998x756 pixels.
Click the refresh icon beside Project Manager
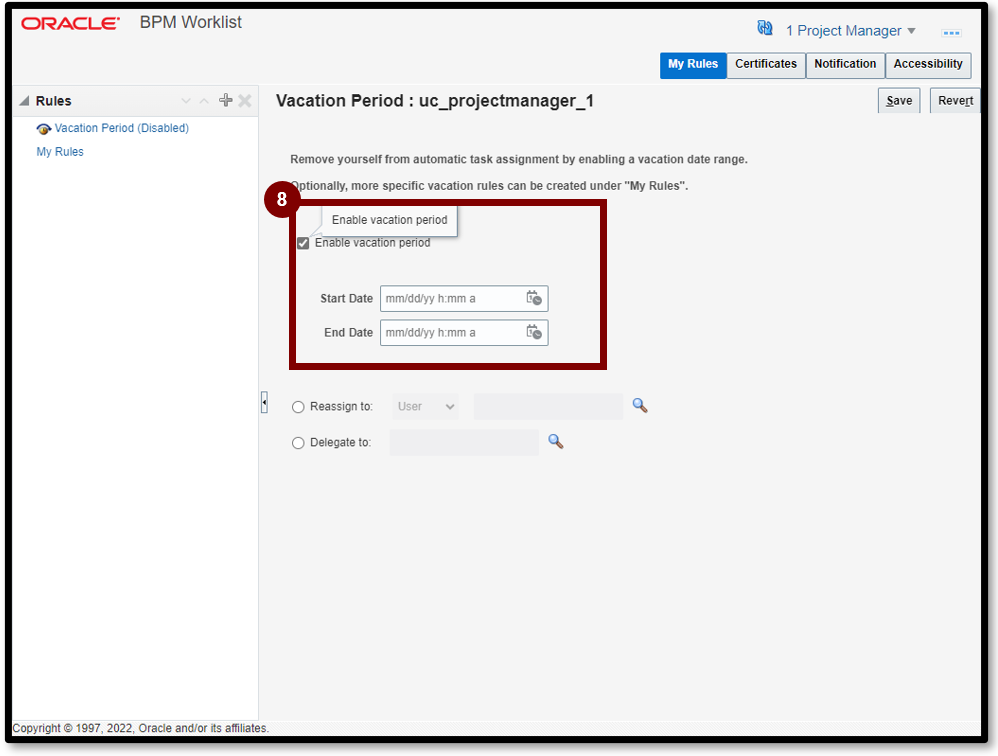(x=765, y=29)
